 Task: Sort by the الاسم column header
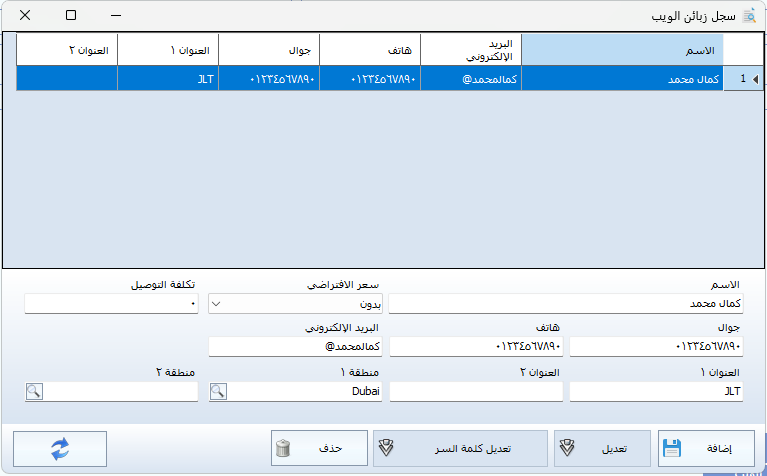pyautogui.click(x=622, y=49)
